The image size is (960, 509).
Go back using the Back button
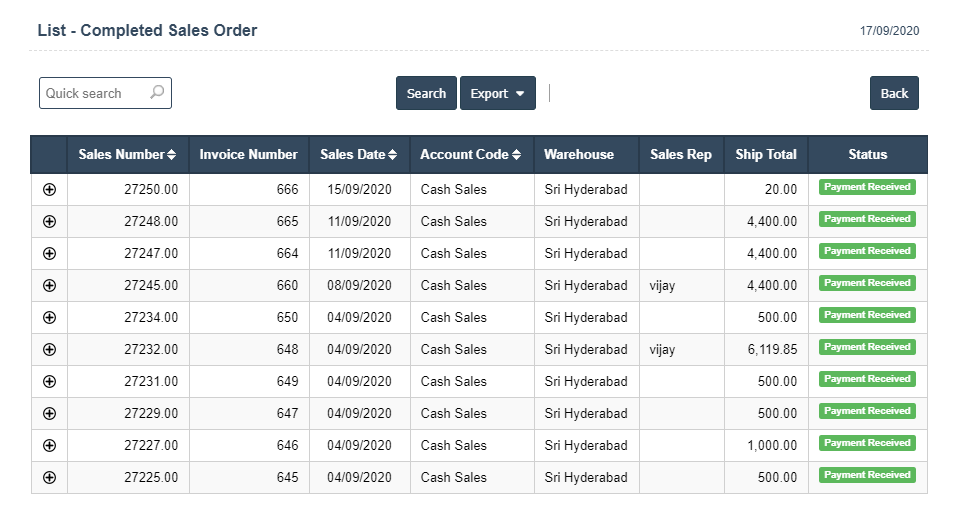point(894,93)
